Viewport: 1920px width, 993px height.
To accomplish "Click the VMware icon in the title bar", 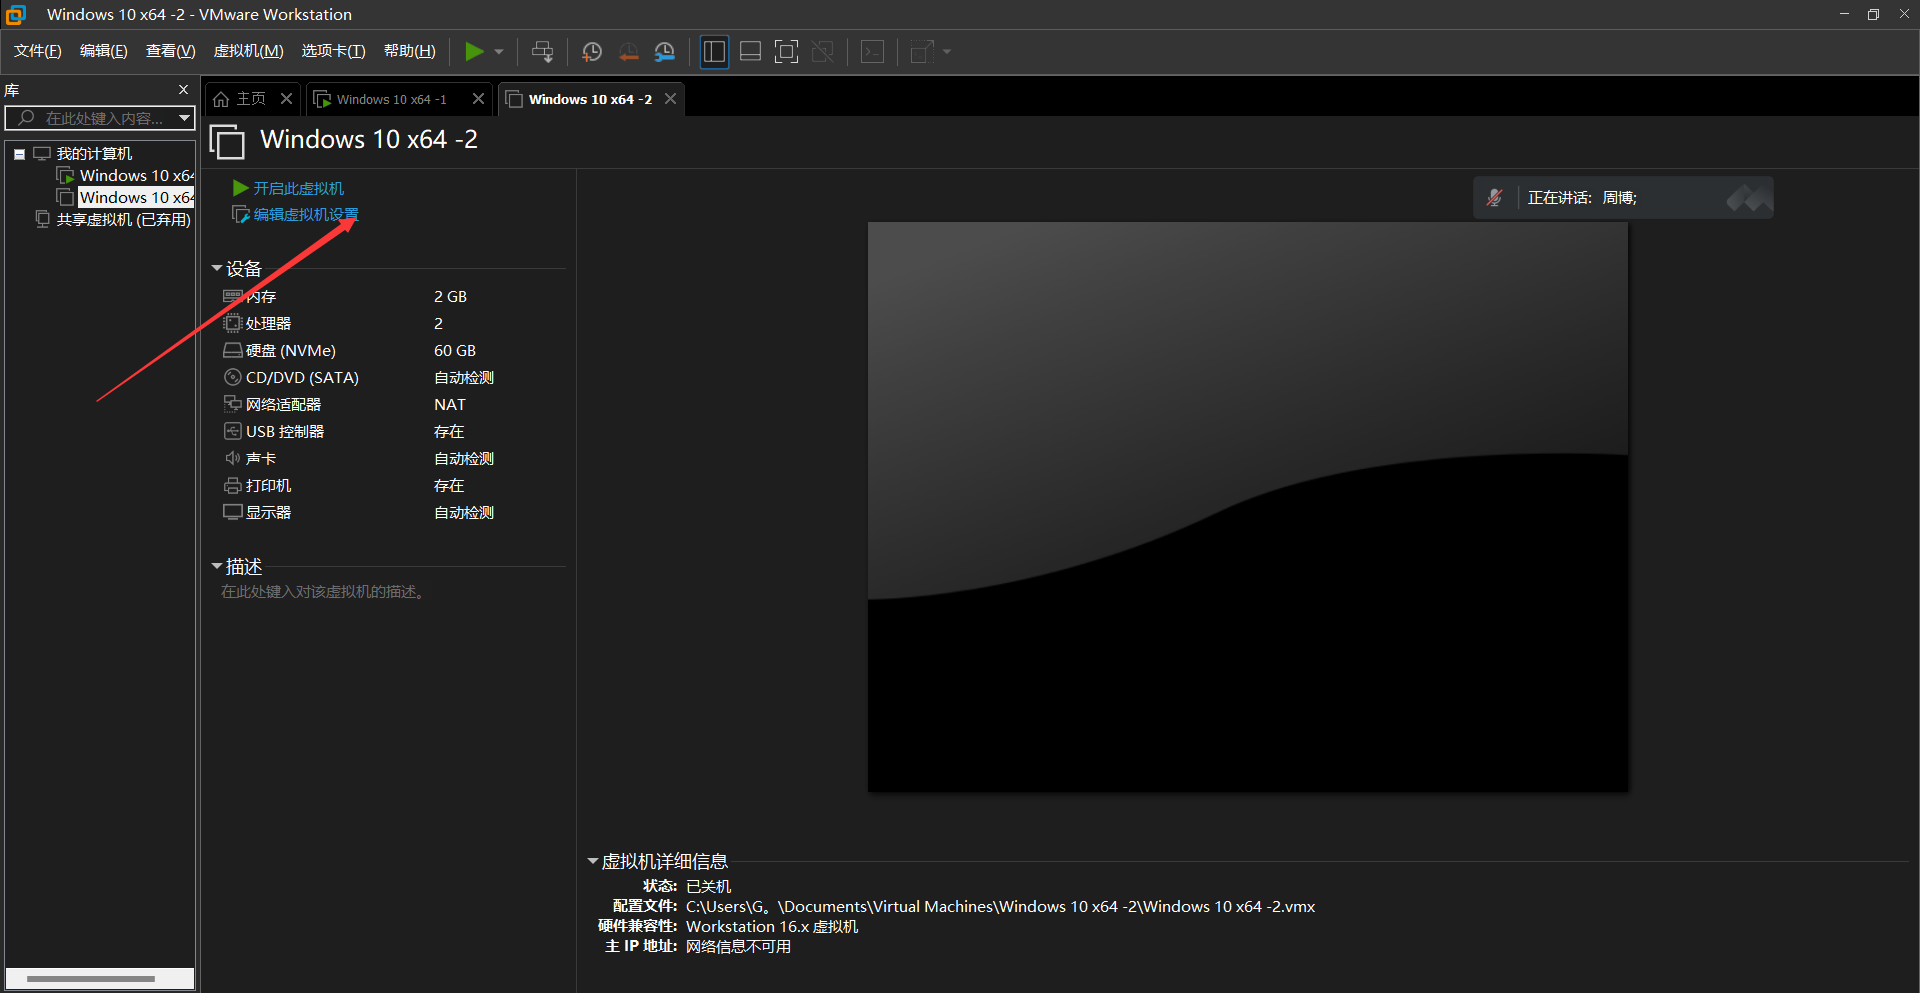I will (16, 14).
